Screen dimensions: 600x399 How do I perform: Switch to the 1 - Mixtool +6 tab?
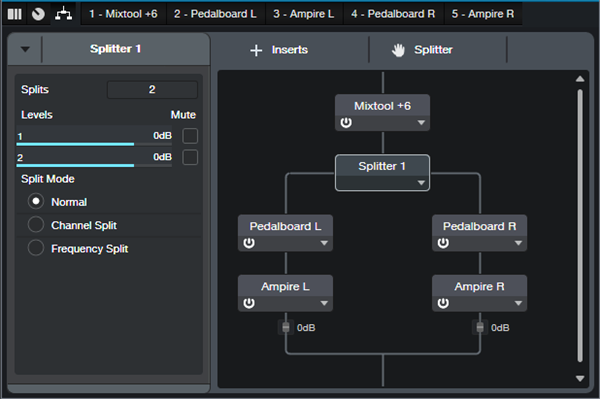(123, 14)
